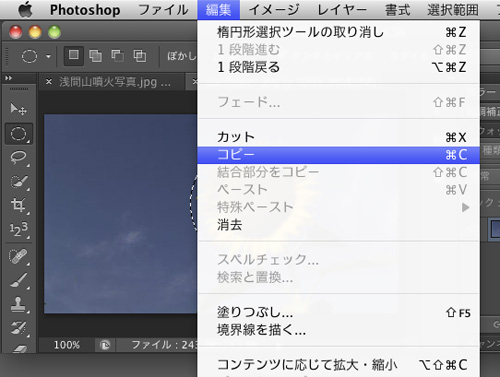
Task: Click the status bar preview icon
Action: coord(105,345)
